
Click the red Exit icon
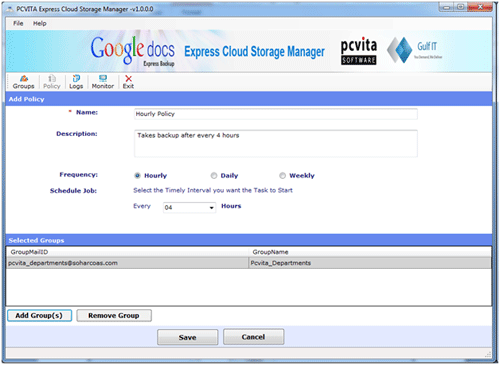[128, 82]
